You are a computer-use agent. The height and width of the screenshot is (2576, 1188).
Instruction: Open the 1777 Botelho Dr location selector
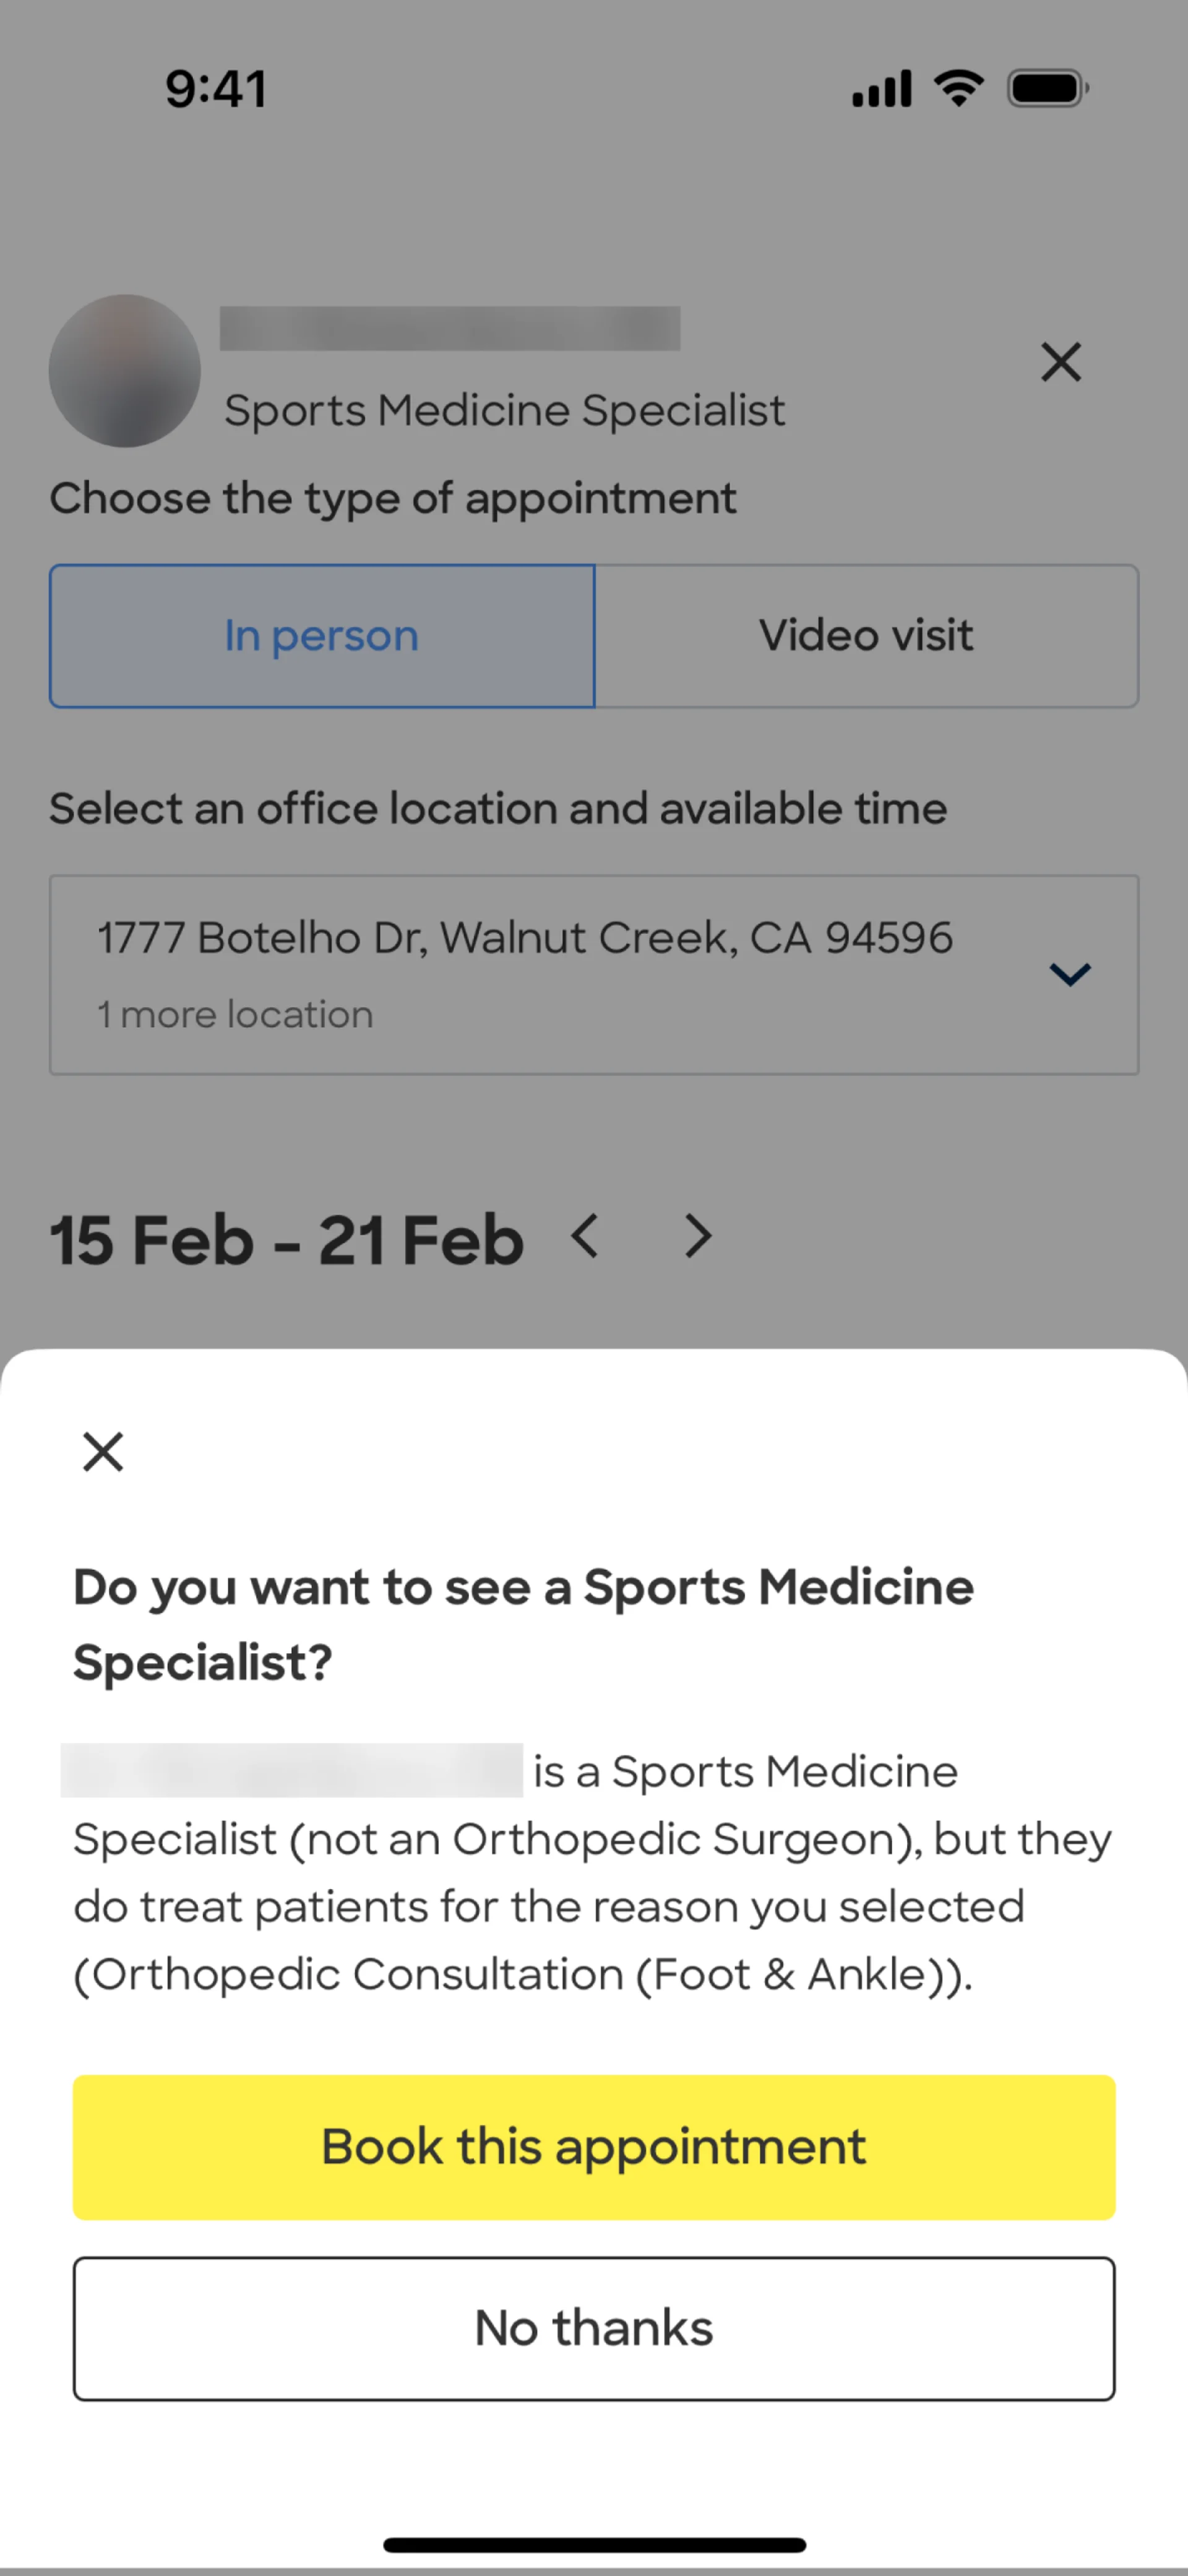coord(524,938)
